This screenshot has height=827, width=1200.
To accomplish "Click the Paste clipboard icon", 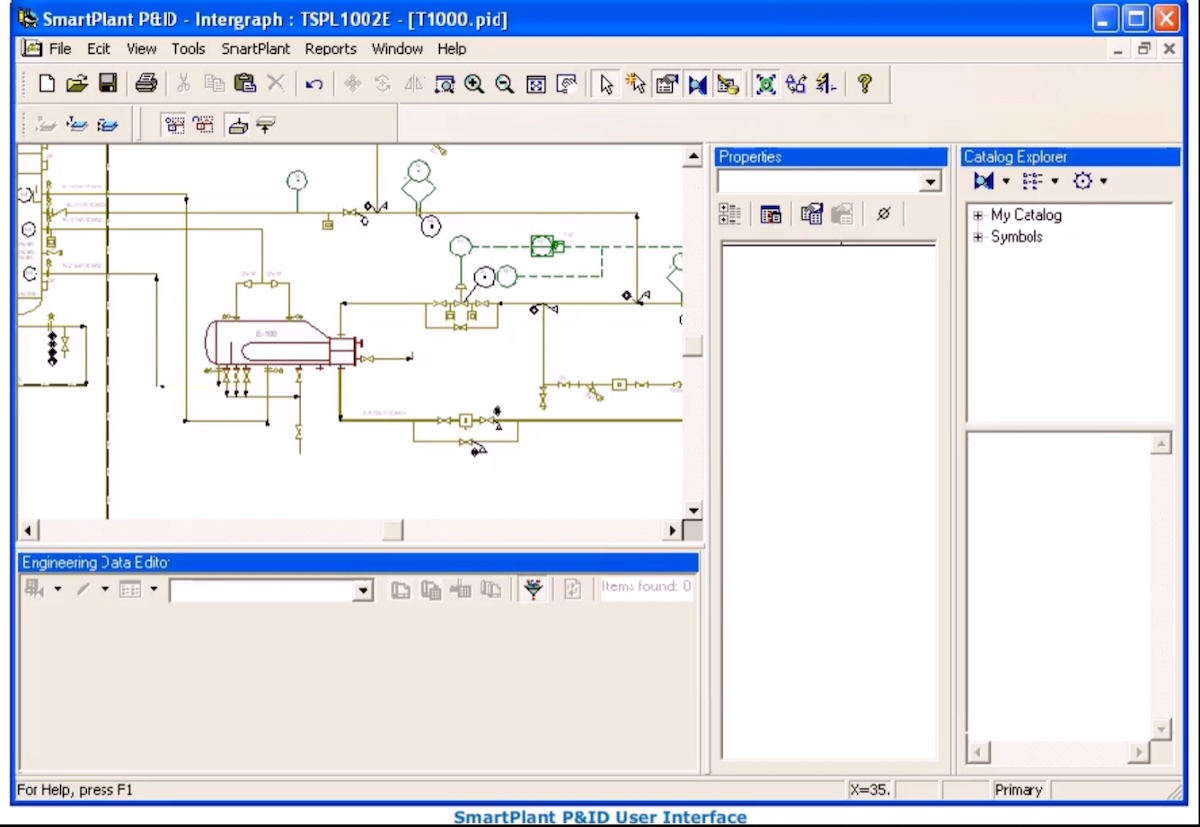I will point(245,84).
